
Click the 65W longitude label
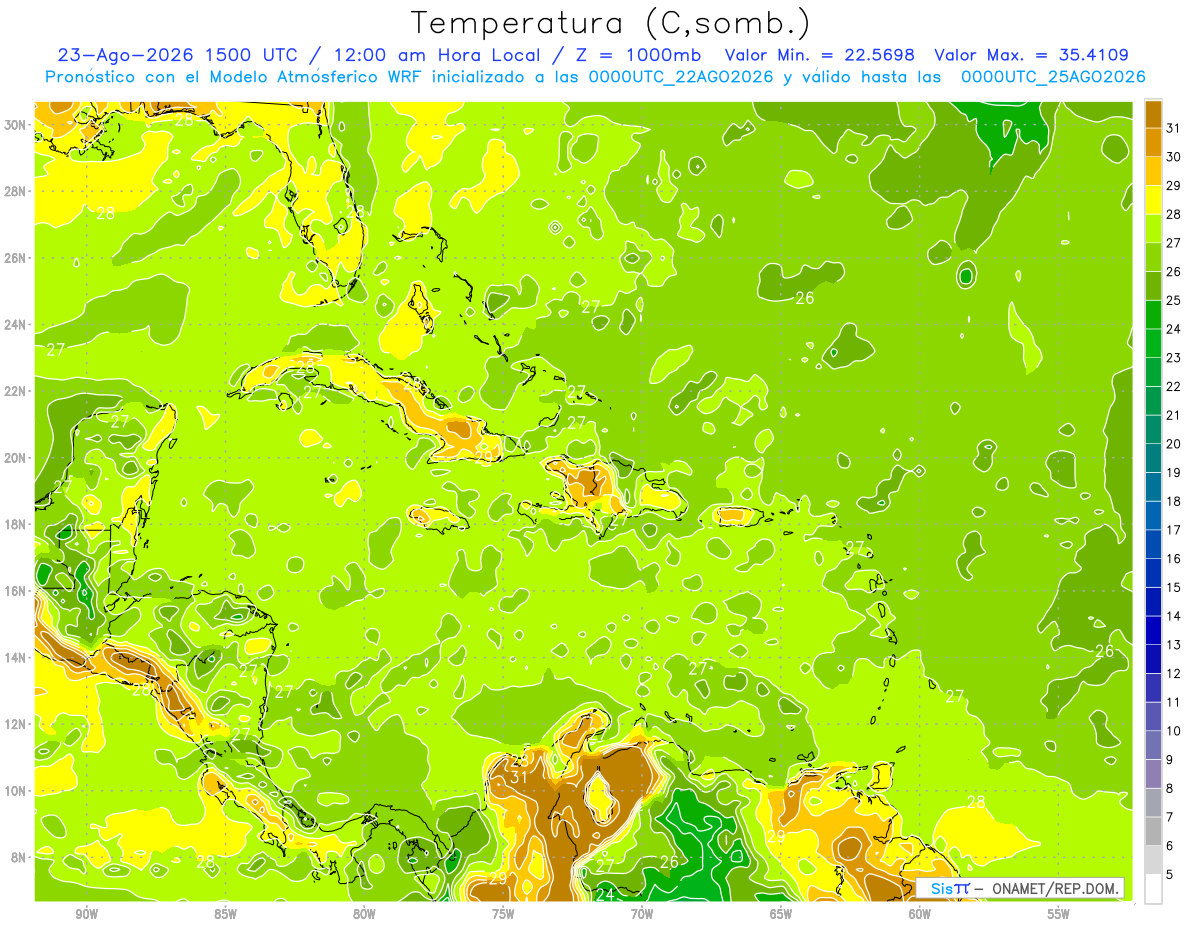coord(781,914)
